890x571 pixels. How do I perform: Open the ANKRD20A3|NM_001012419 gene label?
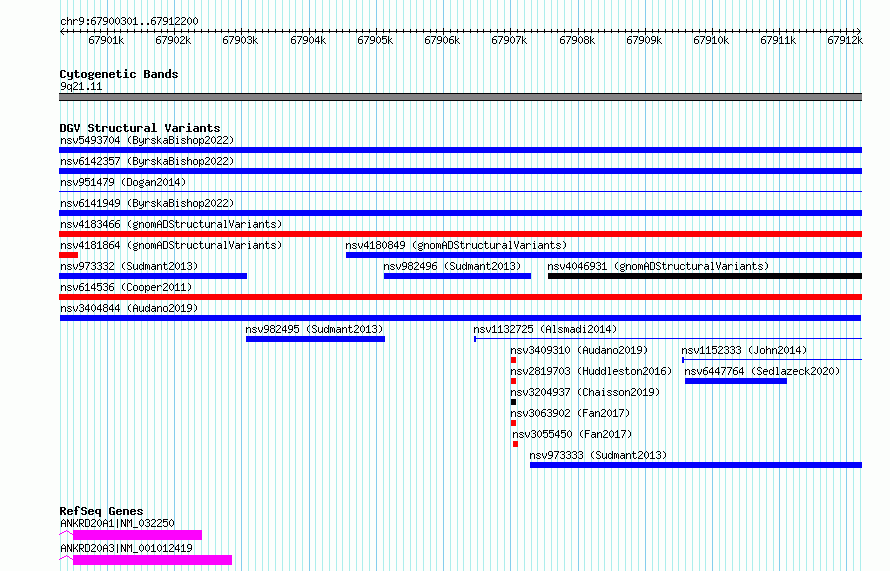pos(127,548)
